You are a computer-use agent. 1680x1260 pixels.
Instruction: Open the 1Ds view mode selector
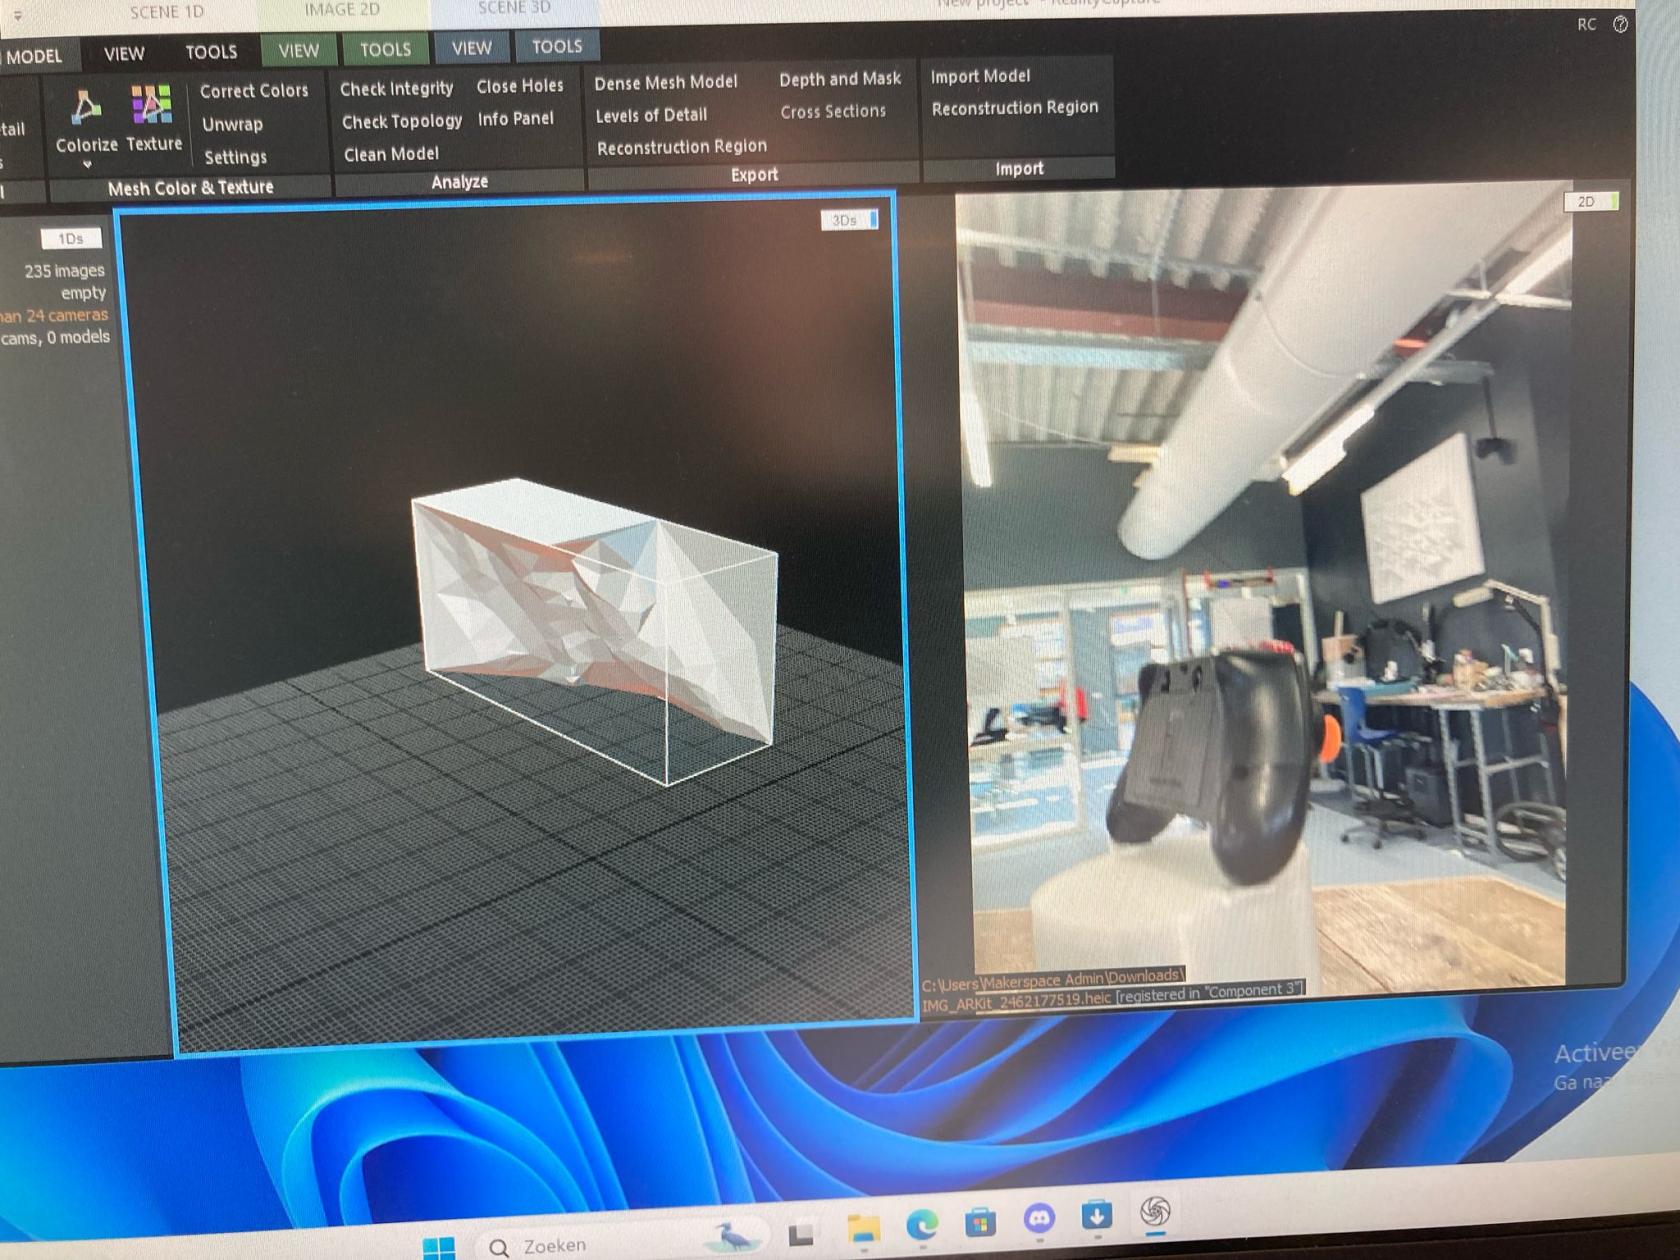(71, 238)
